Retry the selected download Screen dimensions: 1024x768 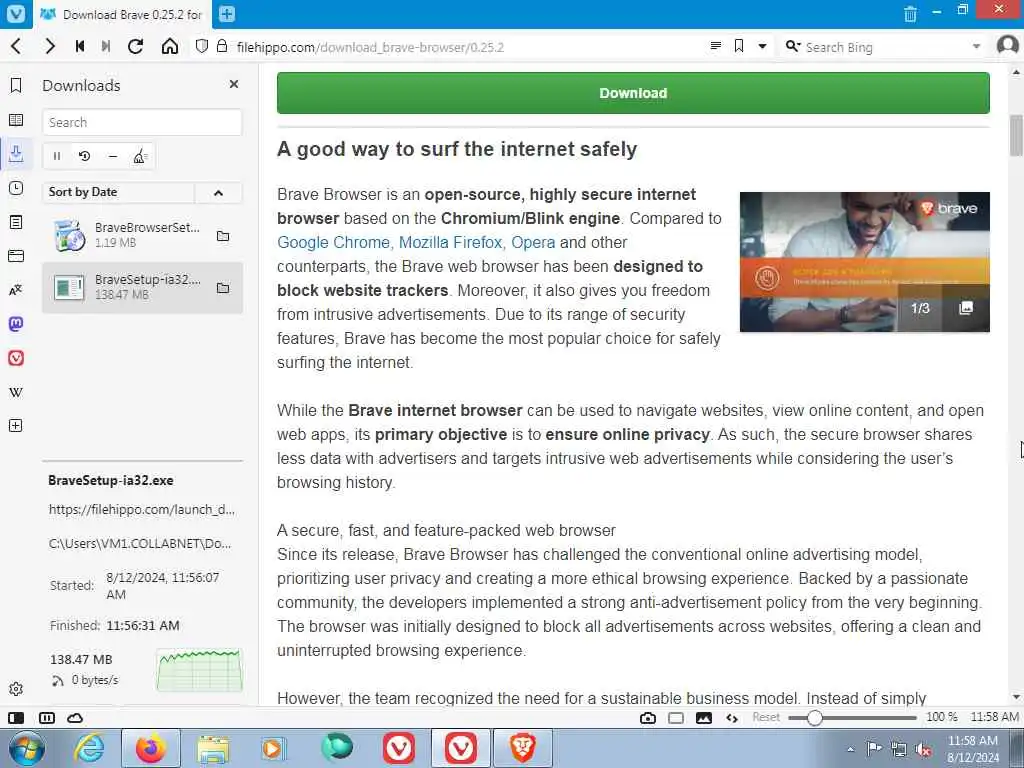tap(84, 156)
